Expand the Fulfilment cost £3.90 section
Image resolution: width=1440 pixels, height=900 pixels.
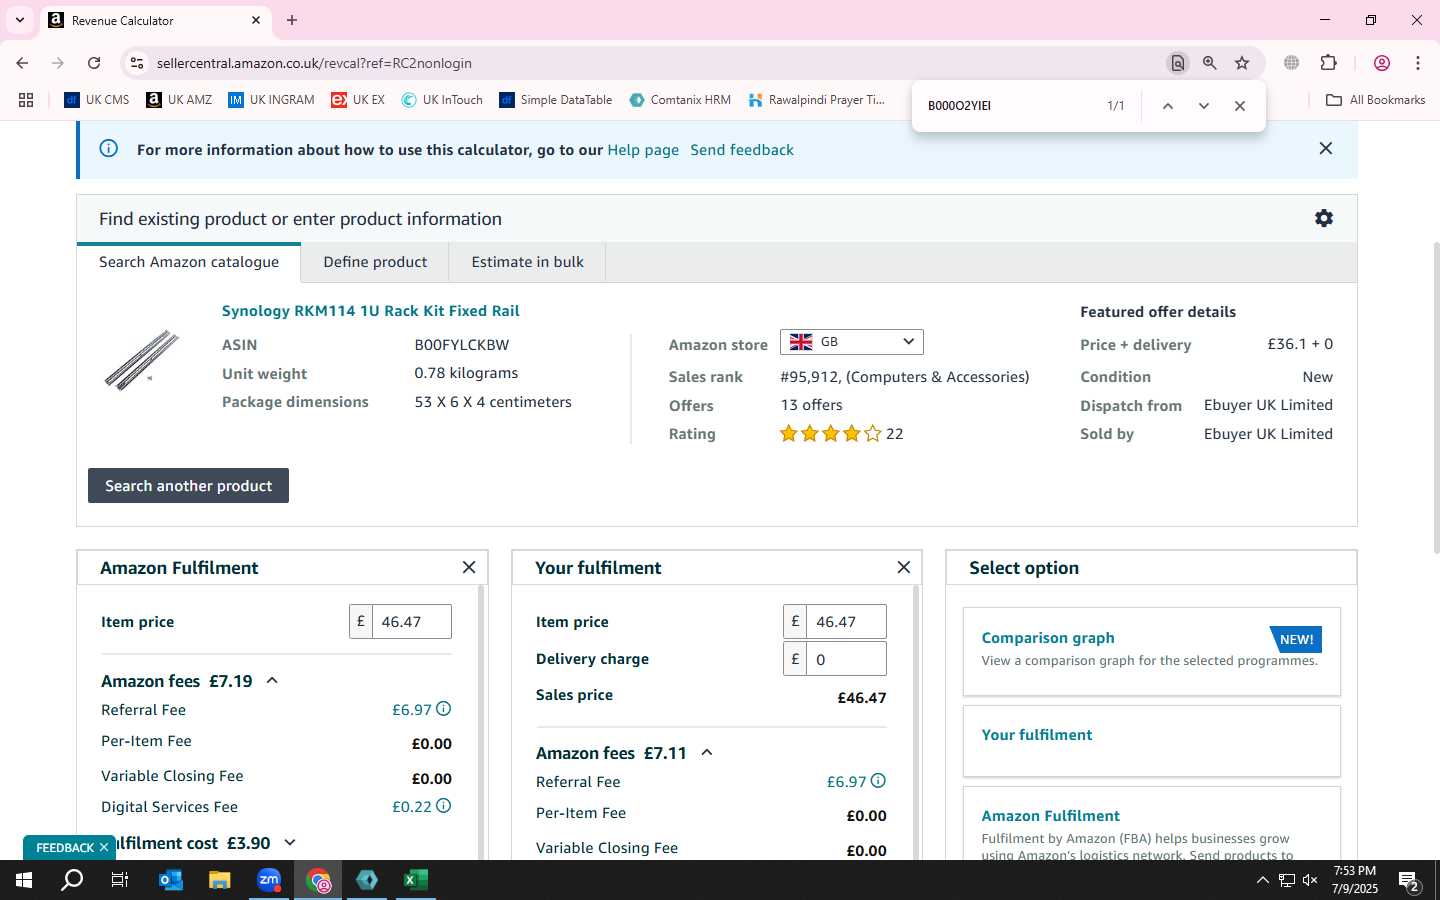click(290, 843)
